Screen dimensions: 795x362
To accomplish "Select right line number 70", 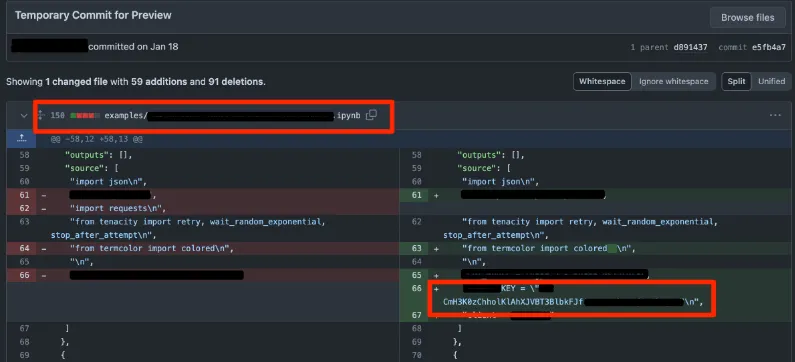I will point(417,355).
